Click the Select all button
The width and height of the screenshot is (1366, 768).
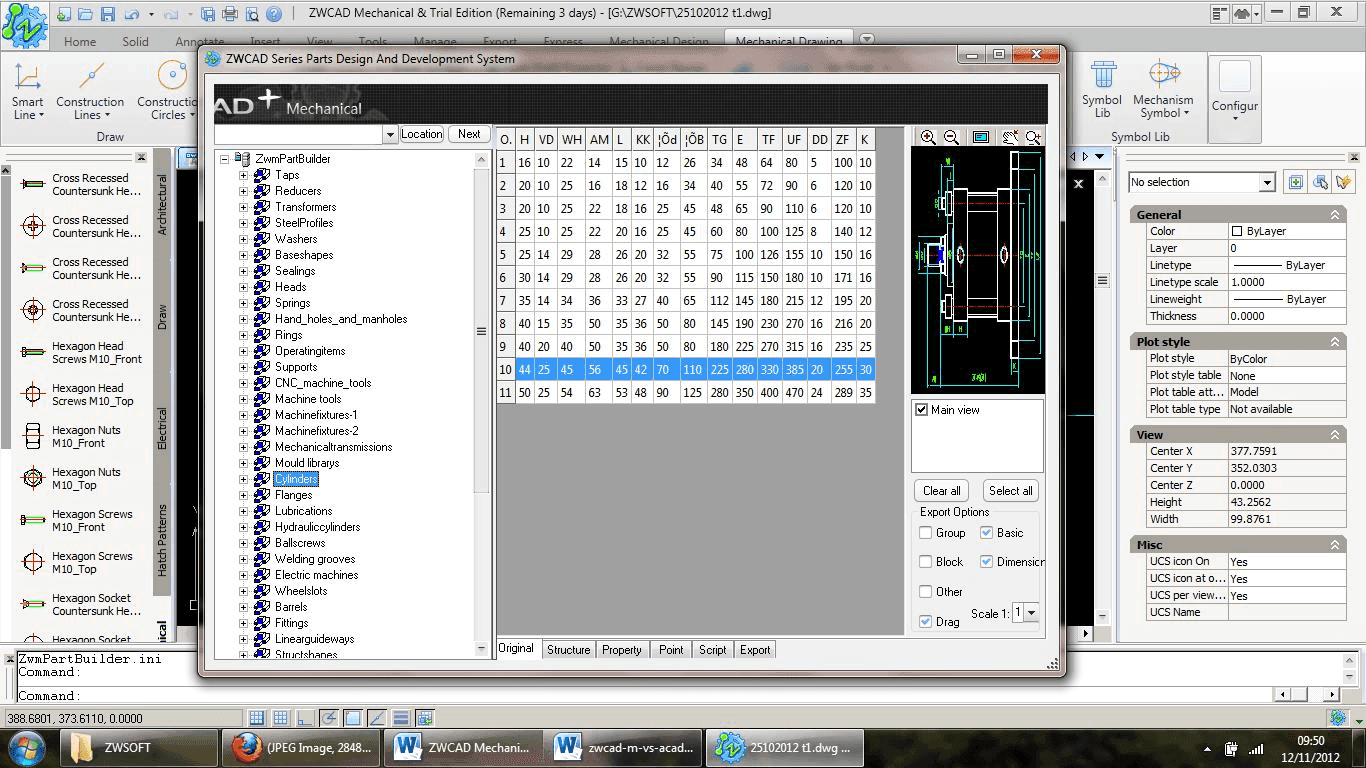coord(1010,491)
